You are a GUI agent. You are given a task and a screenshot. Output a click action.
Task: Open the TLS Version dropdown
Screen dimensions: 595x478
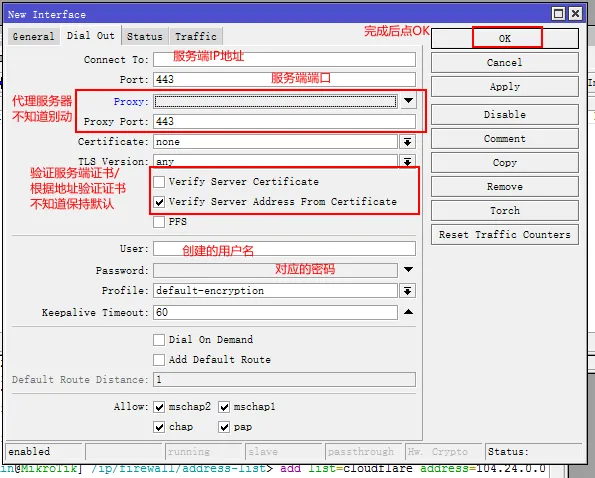[408, 162]
